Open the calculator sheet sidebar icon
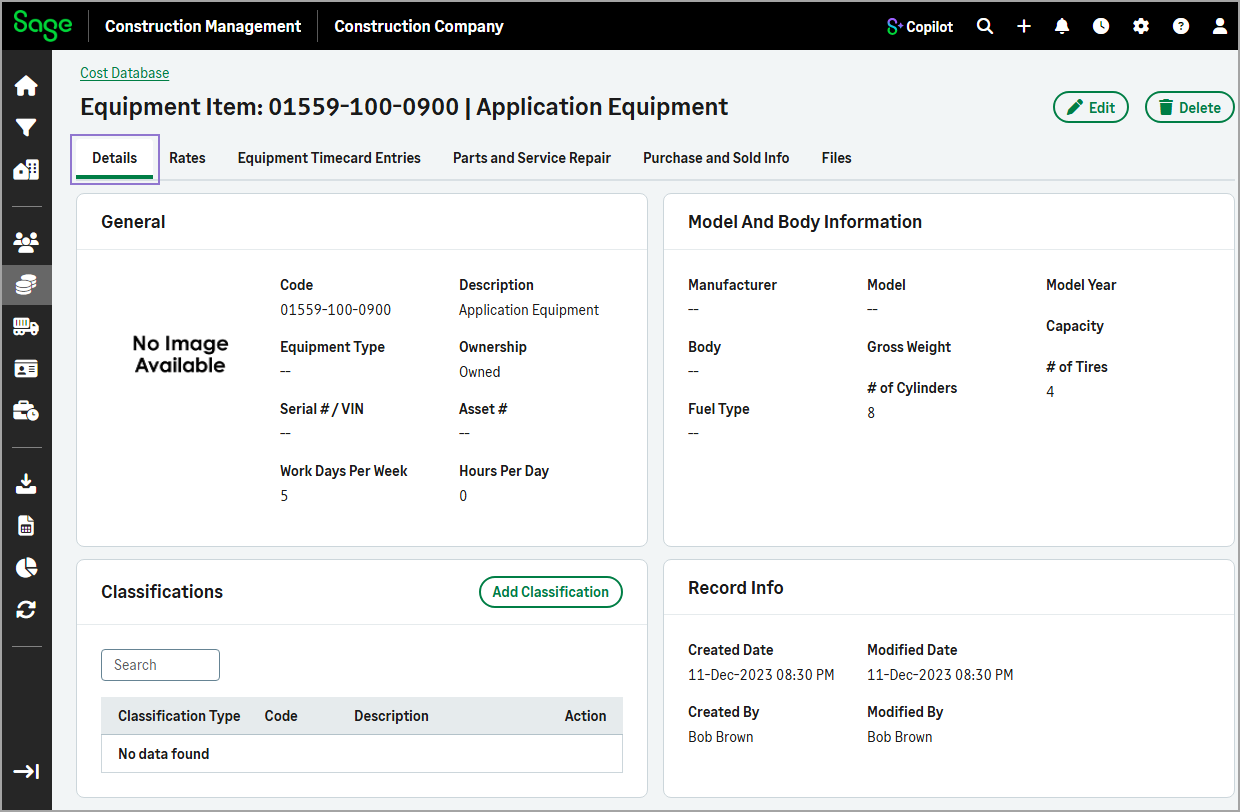 pos(26,526)
